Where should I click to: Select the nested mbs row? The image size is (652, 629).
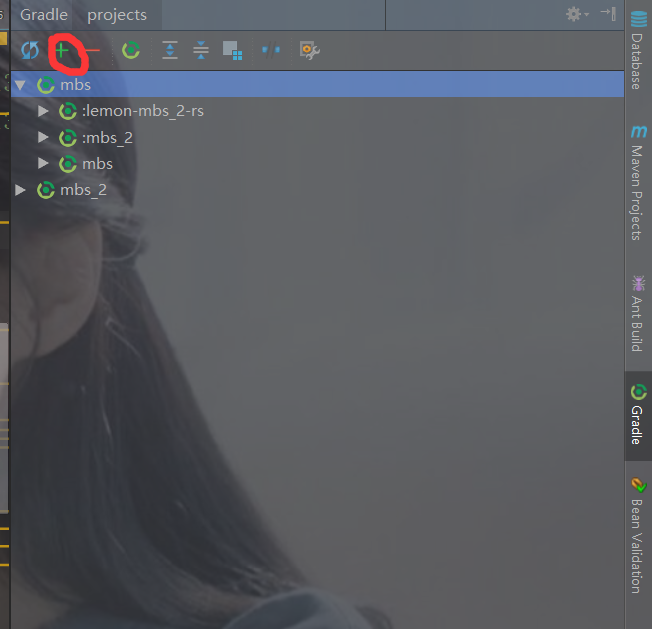pyautogui.click(x=317, y=163)
